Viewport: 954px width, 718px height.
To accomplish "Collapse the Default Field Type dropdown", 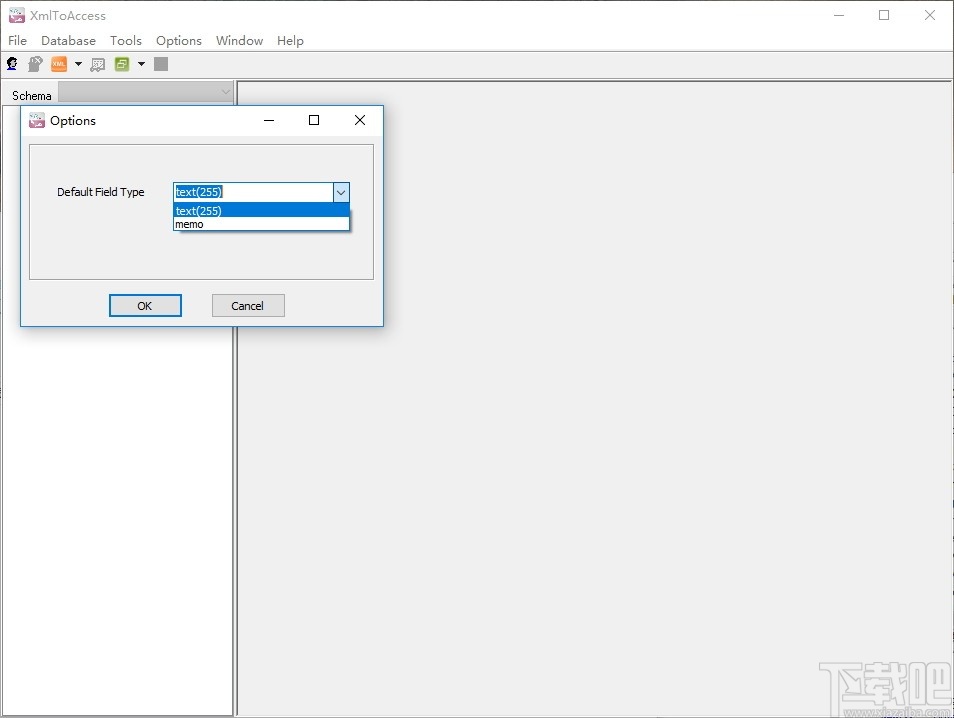I will click(x=341, y=191).
